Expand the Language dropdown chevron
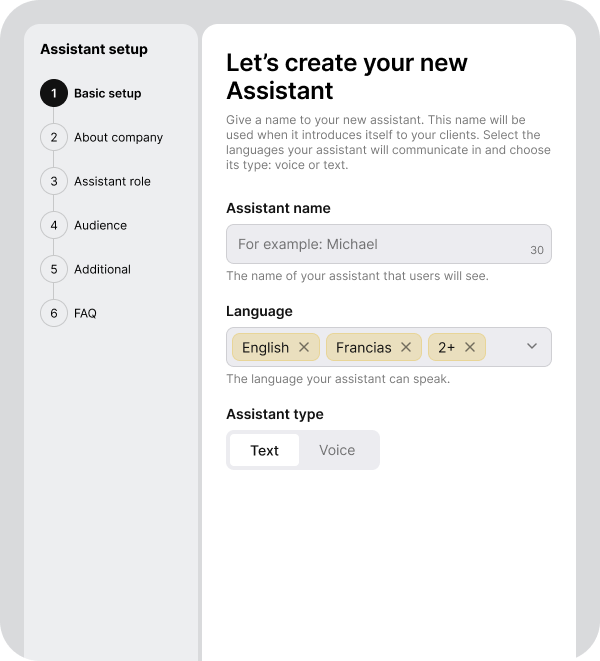This screenshot has width=600, height=661. click(532, 346)
